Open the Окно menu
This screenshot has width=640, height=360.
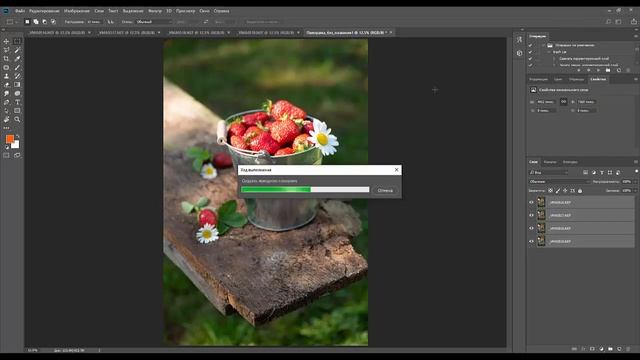click(204, 11)
